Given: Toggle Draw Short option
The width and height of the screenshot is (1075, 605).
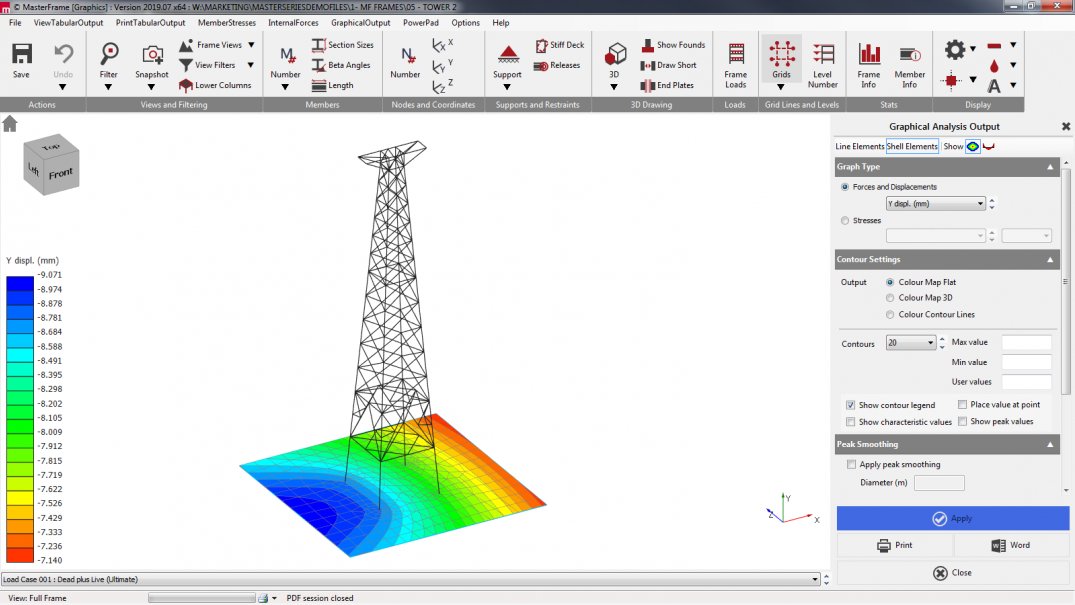Looking at the screenshot, I should tap(668, 65).
